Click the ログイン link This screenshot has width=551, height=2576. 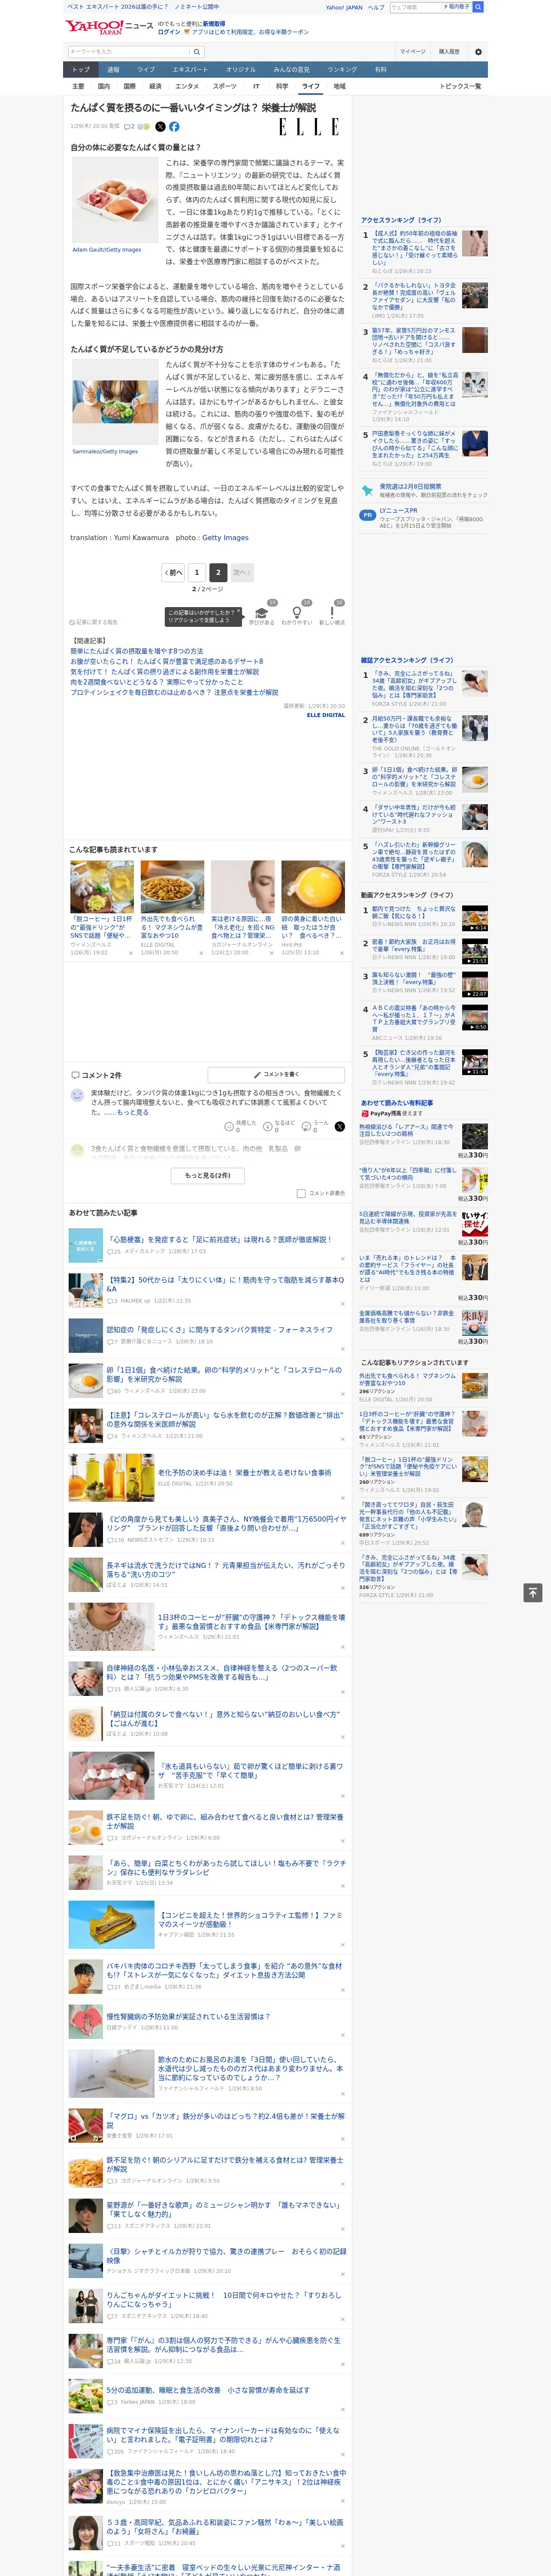pos(169,32)
